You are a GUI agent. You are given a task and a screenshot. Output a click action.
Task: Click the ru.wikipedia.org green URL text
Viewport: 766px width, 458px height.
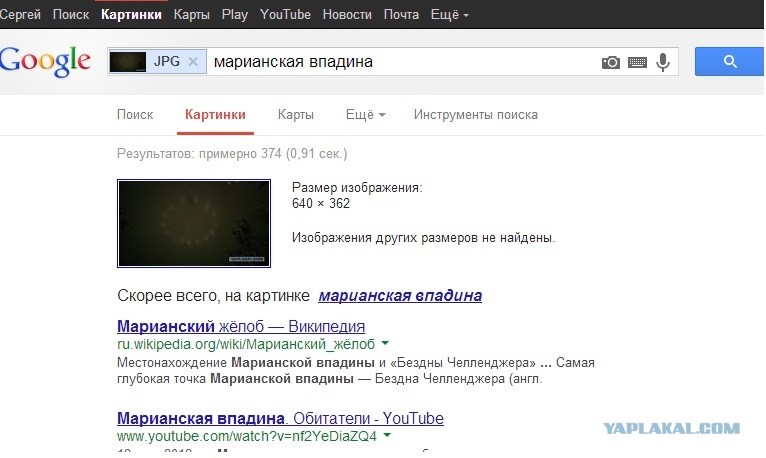(246, 344)
